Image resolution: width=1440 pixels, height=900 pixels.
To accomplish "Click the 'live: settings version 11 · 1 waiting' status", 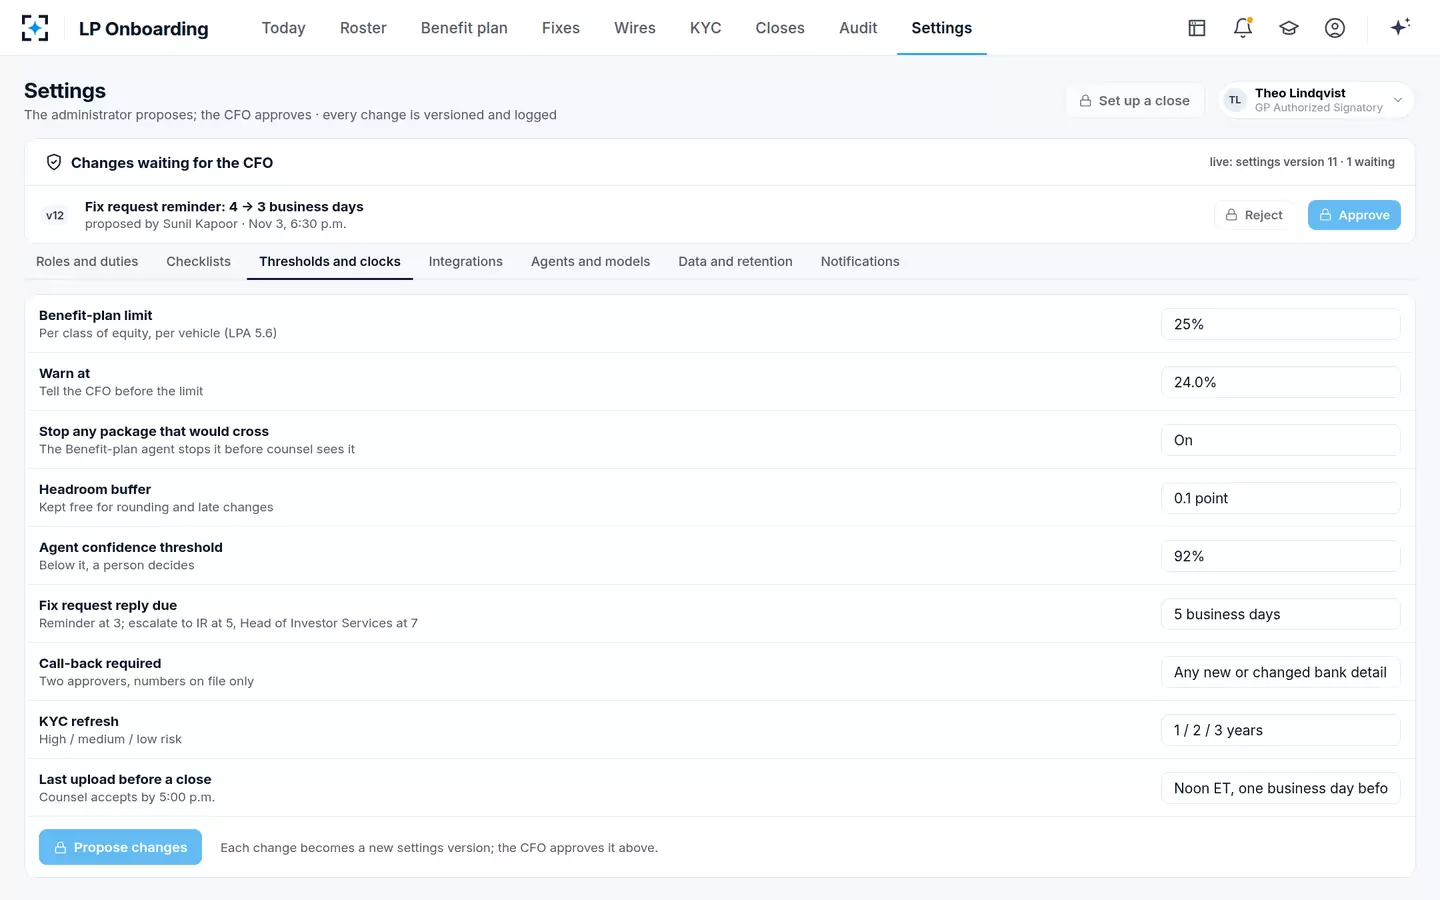I will 1302,162.
